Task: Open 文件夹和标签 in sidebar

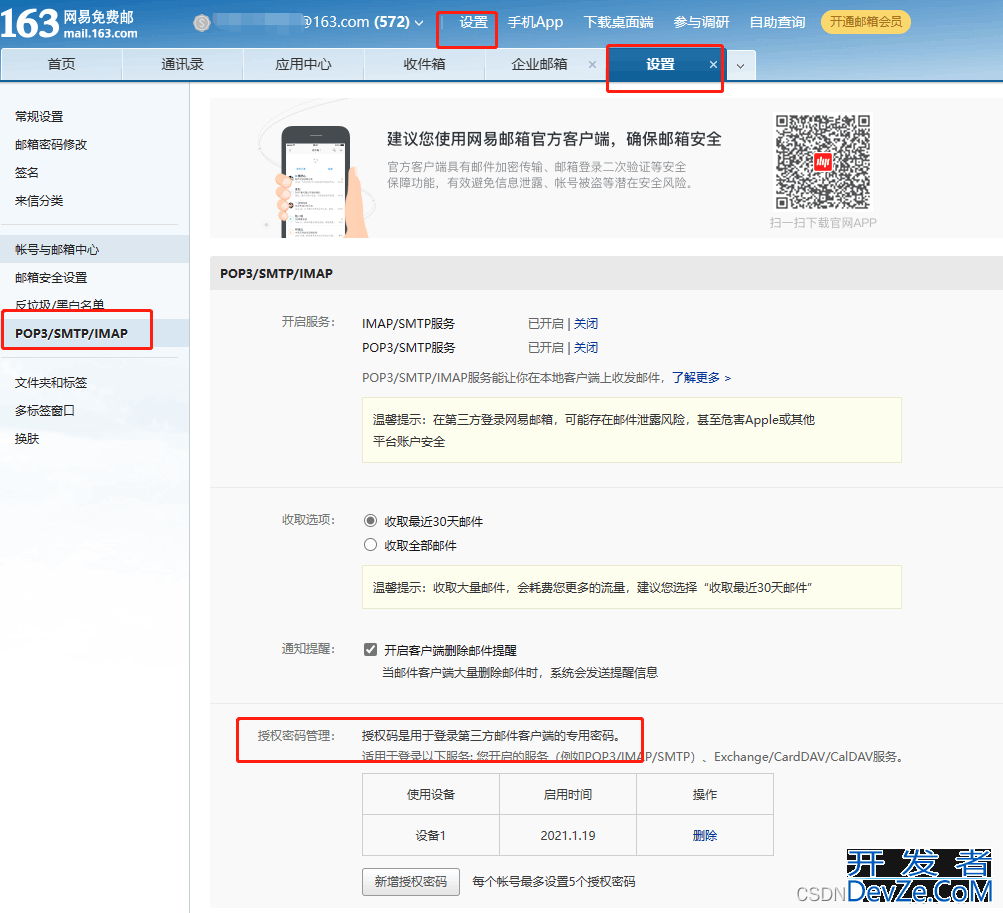Action: pyautogui.click(x=51, y=383)
